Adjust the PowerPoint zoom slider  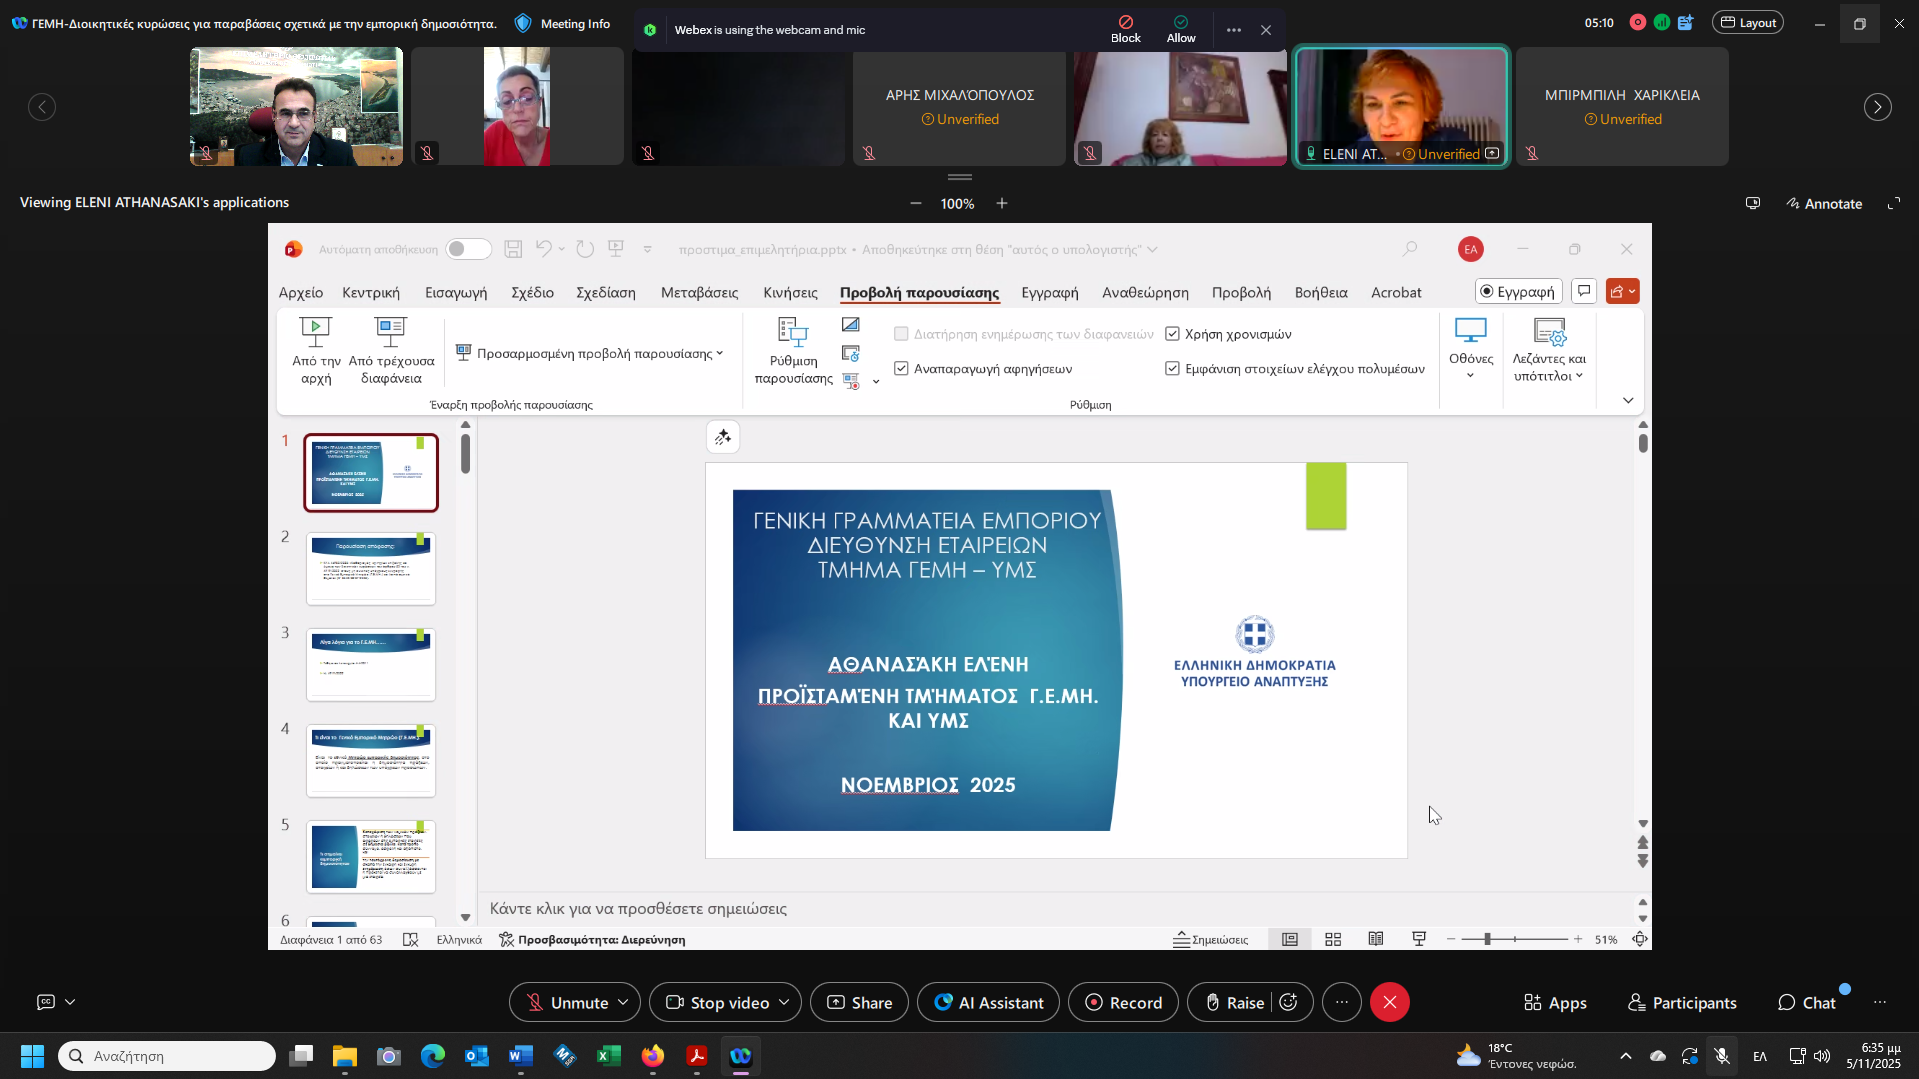(1487, 939)
